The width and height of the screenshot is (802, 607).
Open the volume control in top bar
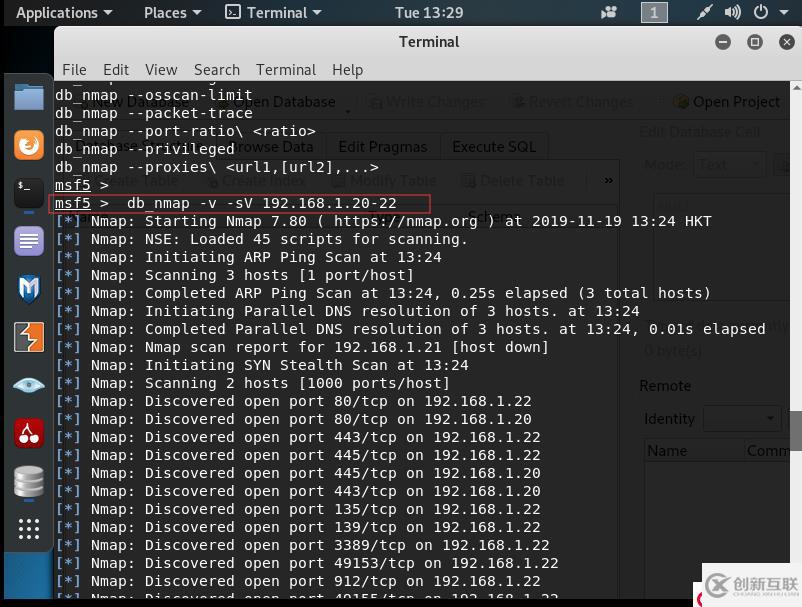(x=732, y=12)
